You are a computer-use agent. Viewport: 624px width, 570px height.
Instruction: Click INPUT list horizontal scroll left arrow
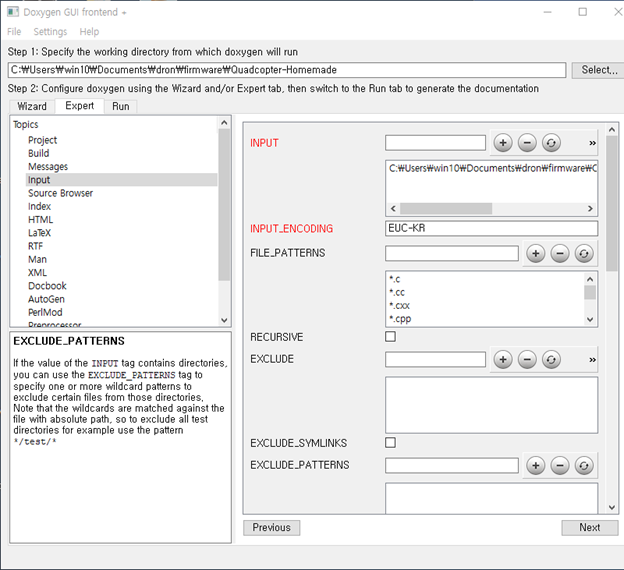click(393, 209)
